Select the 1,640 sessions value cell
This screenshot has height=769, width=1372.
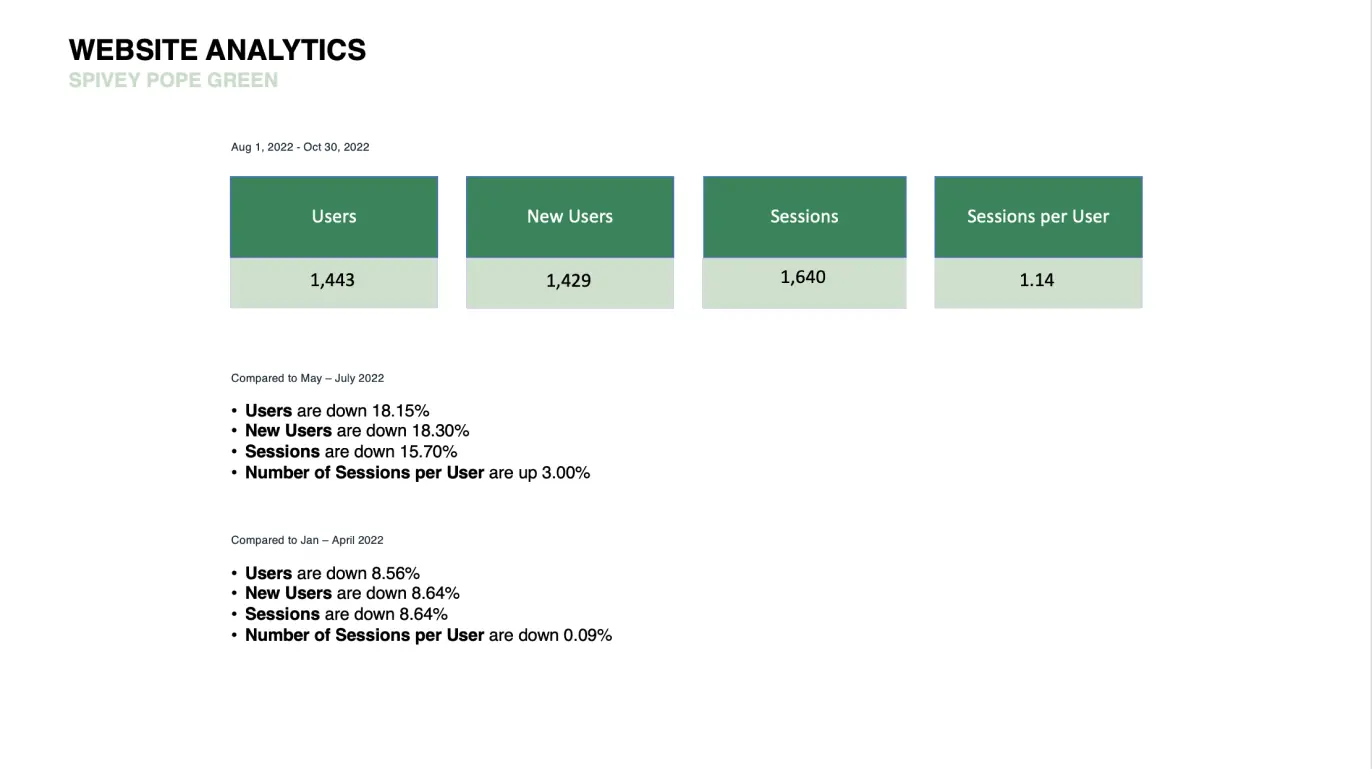(803, 278)
